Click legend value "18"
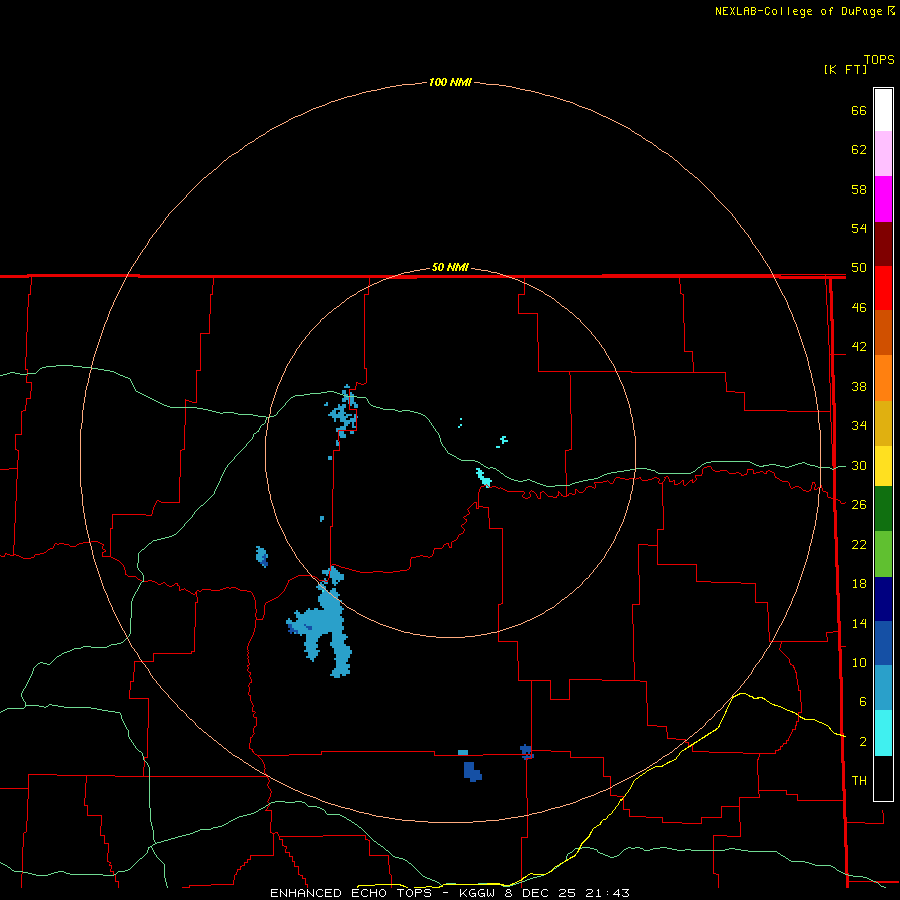The width and height of the screenshot is (900, 900). [859, 584]
